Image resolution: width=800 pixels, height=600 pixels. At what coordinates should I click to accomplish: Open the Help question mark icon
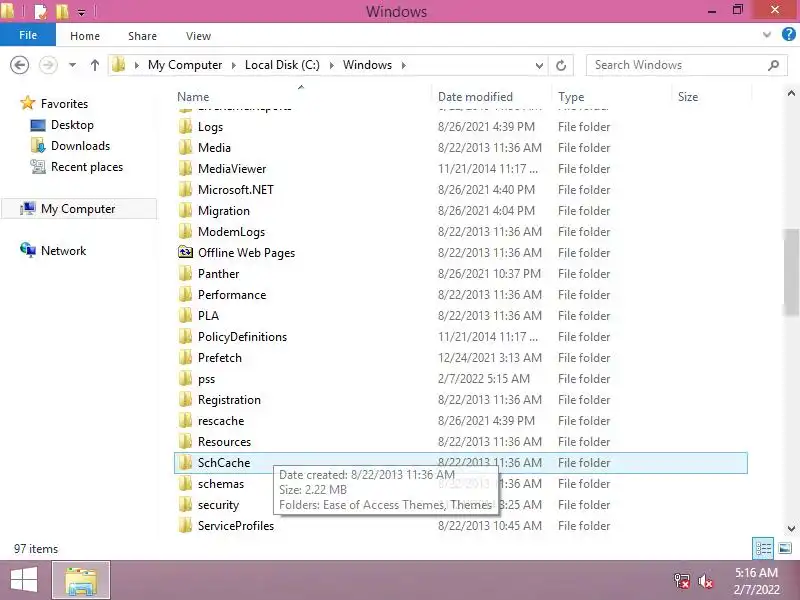click(789, 35)
